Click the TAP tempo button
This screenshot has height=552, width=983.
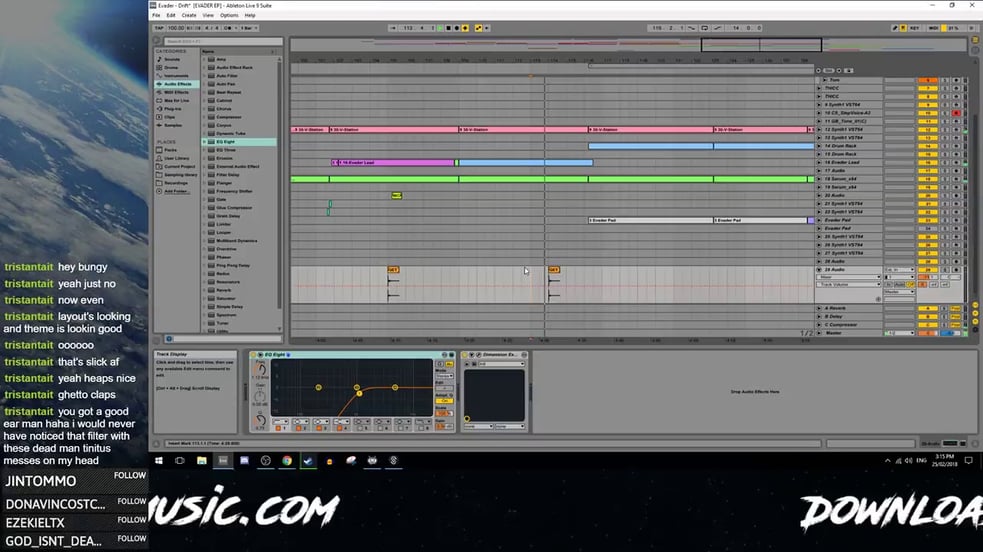(159, 28)
